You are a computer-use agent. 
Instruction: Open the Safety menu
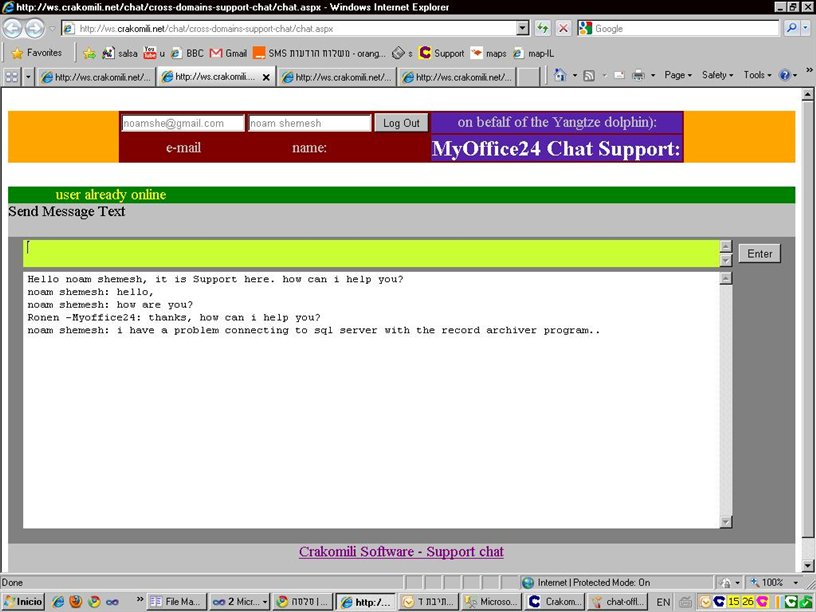(718, 75)
